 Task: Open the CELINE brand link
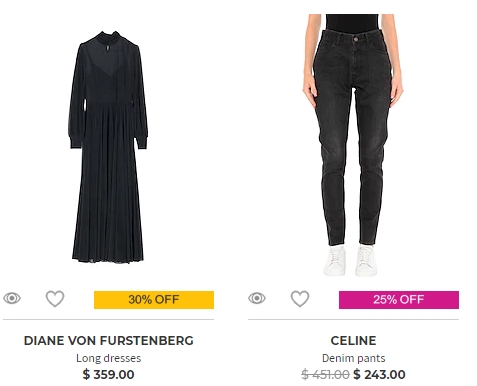353,341
